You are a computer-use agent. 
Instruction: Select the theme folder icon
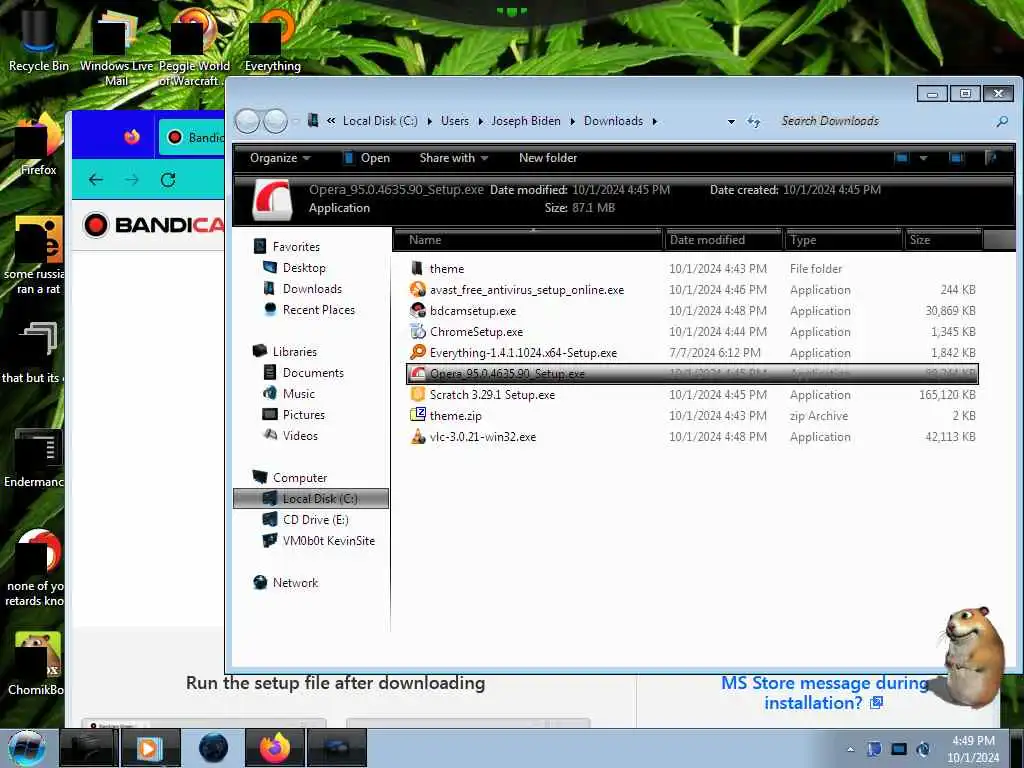pos(418,268)
